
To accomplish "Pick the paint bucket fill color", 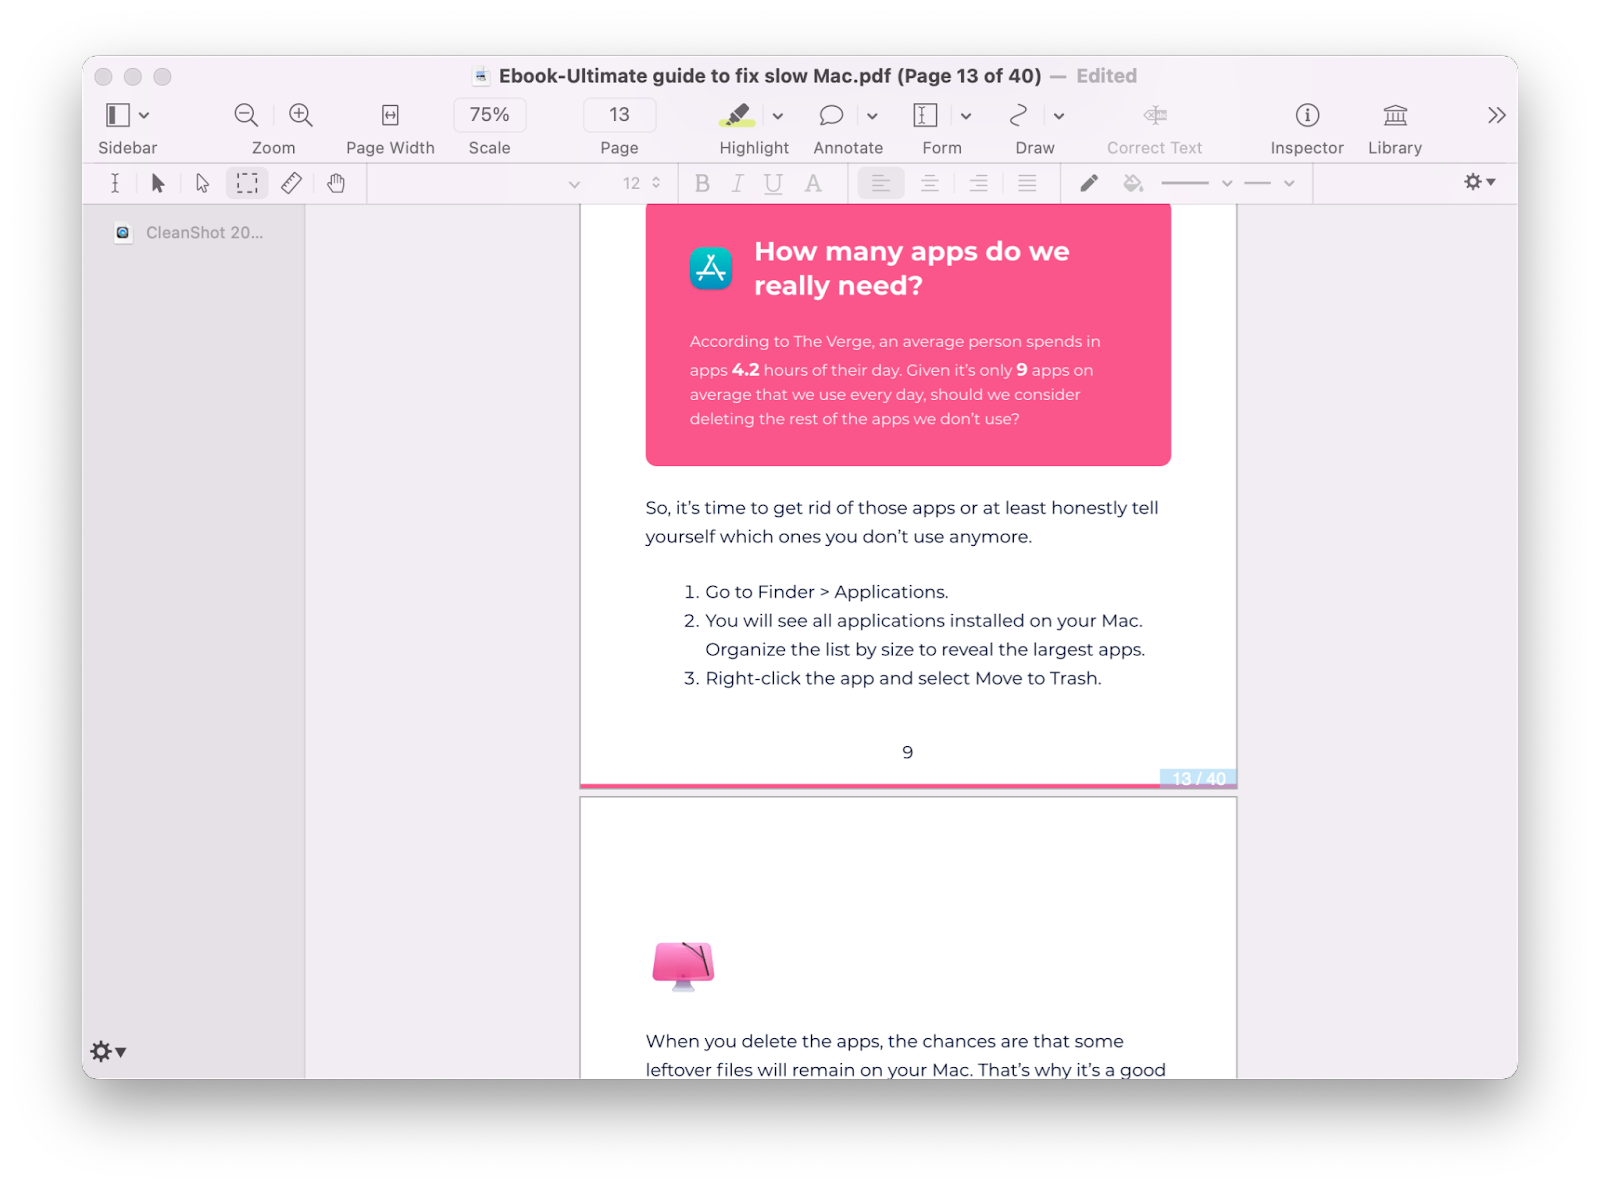I will 1132,183.
